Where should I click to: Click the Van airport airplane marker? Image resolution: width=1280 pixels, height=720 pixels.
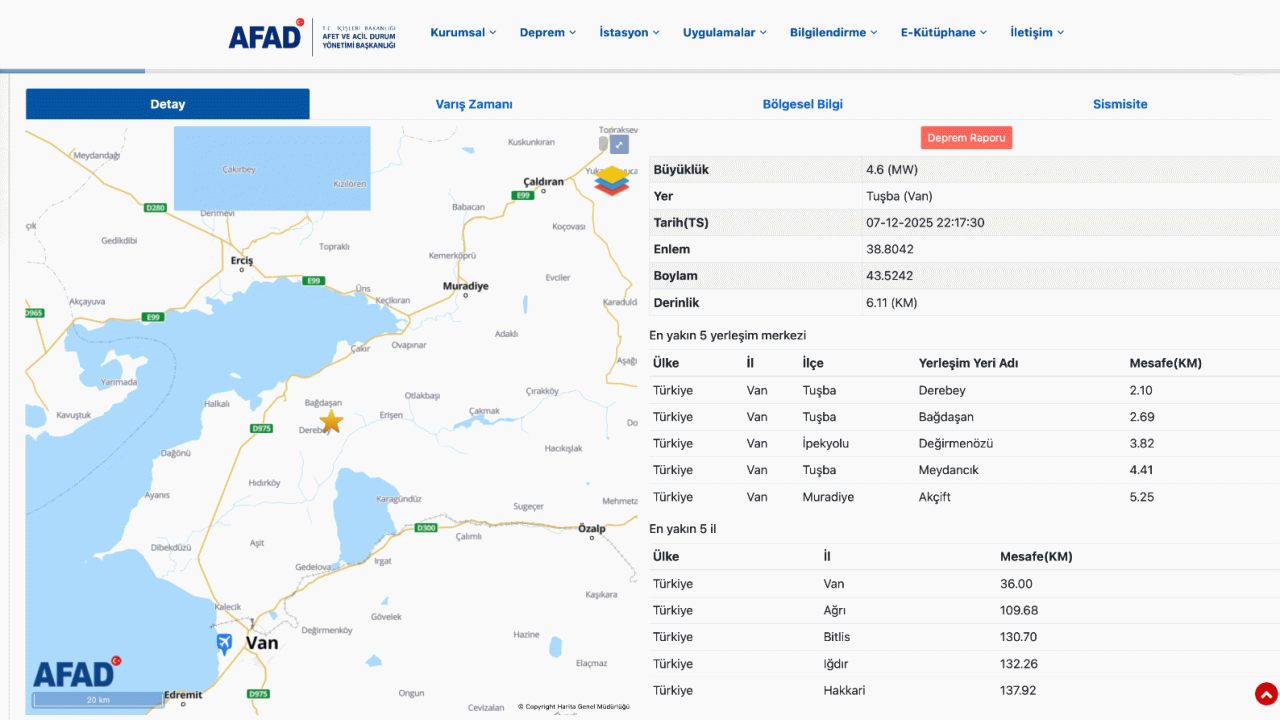pos(224,643)
